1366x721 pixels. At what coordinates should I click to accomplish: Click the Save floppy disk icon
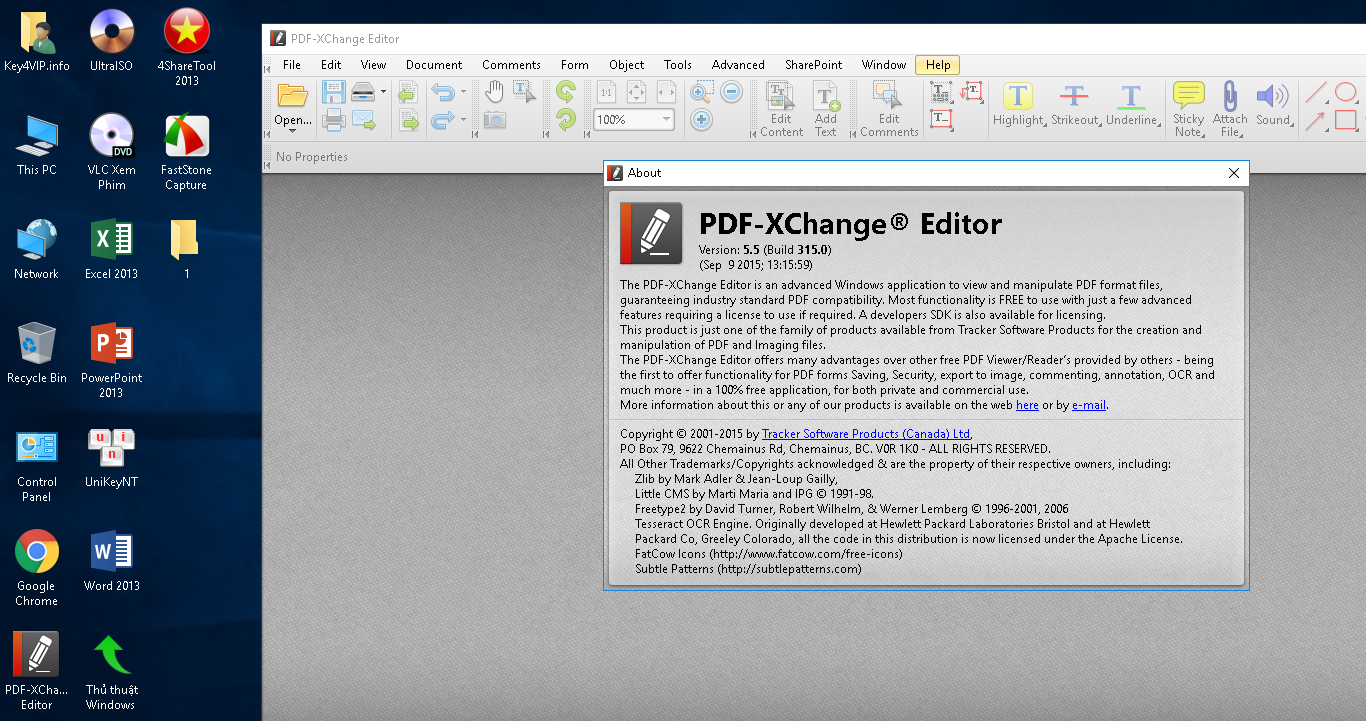(x=333, y=93)
